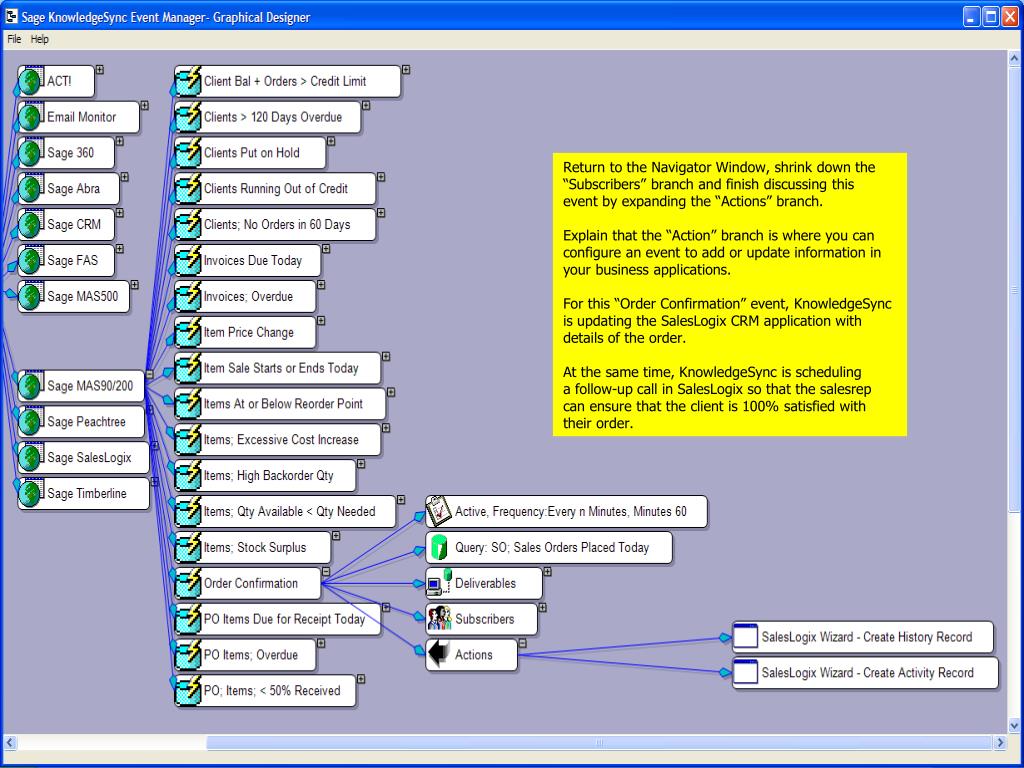Open the Help menu
The width and height of the screenshot is (1024, 768).
40,39
